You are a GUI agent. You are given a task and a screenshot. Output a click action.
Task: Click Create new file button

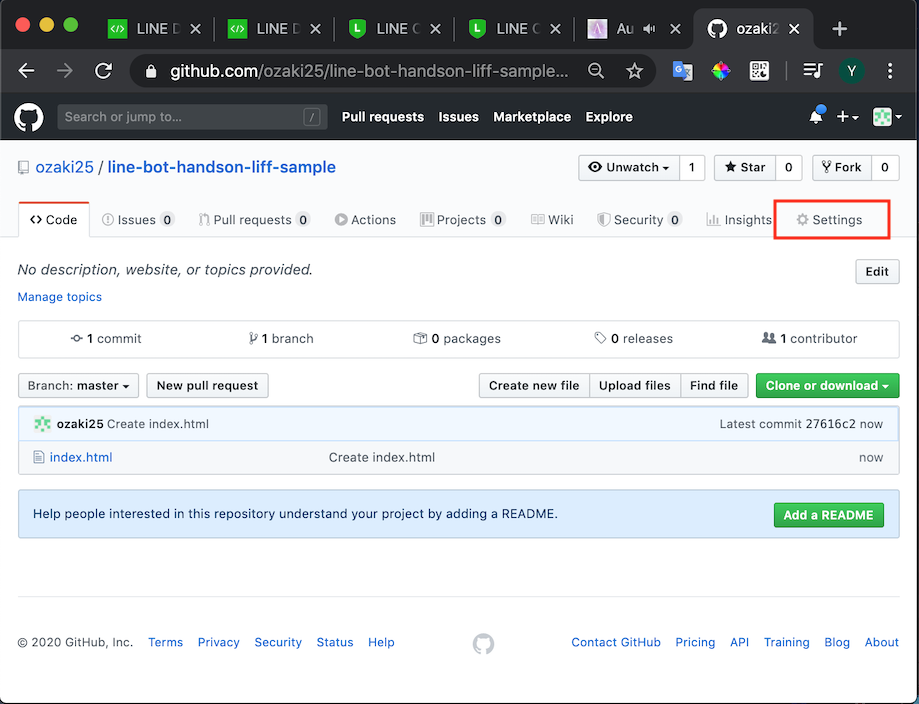(534, 386)
